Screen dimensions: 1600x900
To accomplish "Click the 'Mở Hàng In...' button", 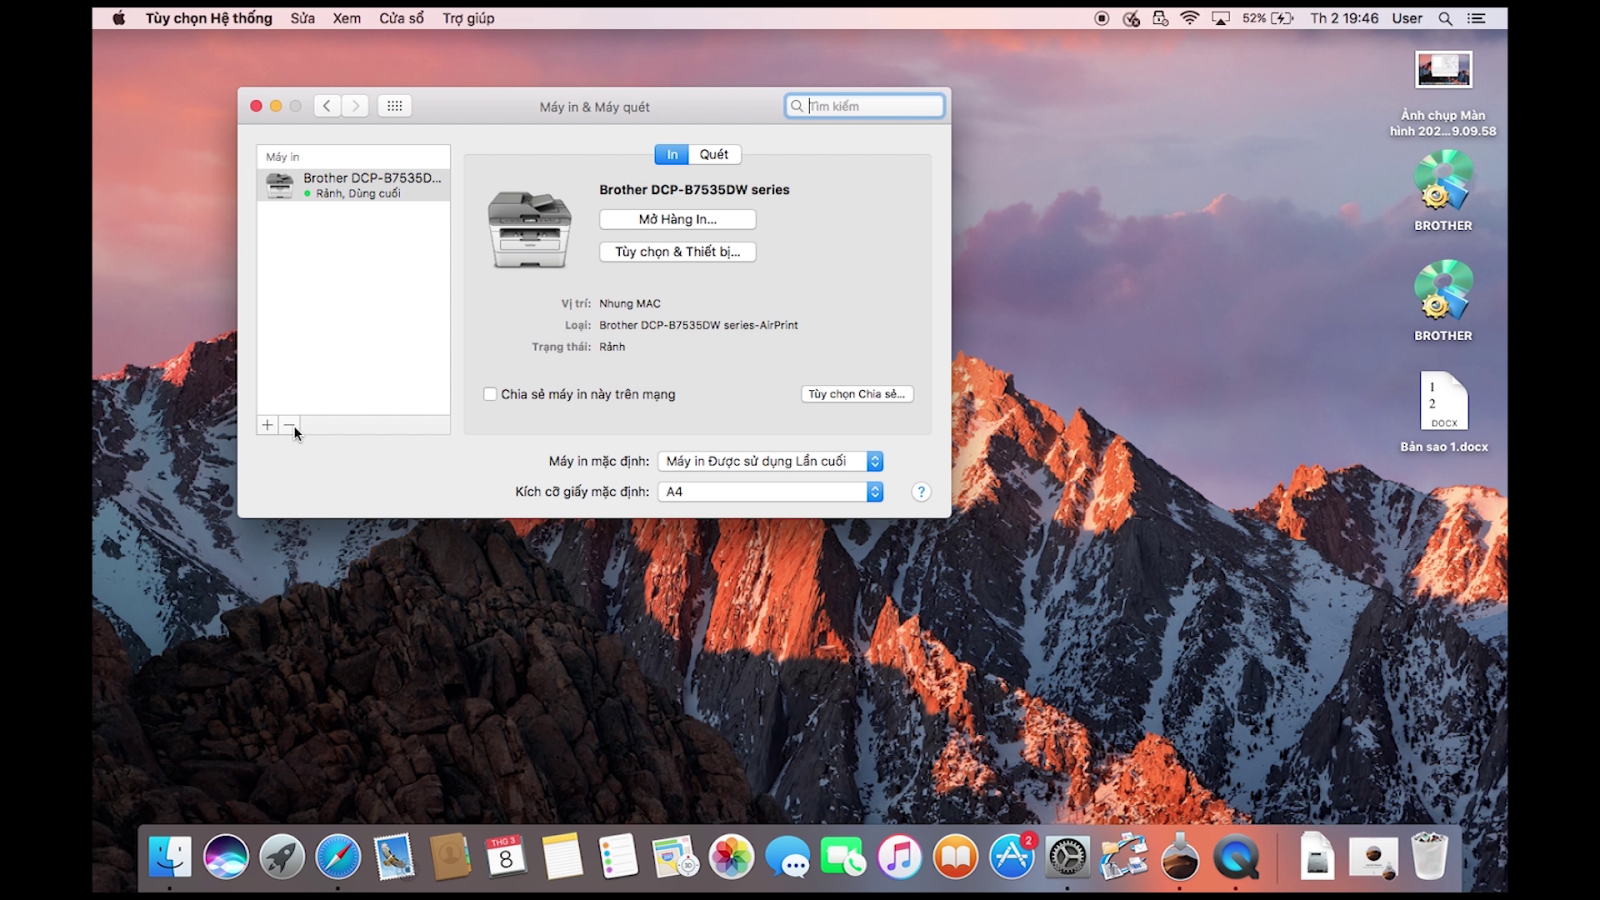I will tap(677, 219).
